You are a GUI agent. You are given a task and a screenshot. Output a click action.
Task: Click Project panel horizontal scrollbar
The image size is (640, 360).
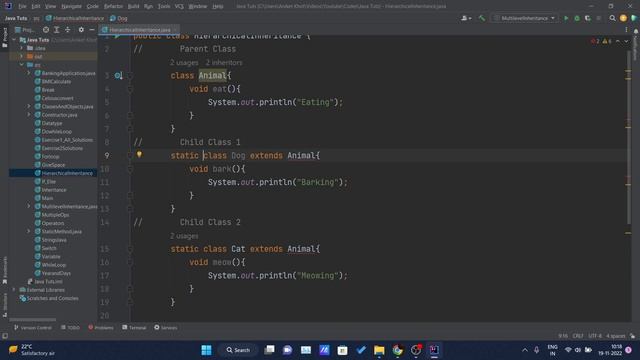point(33,320)
